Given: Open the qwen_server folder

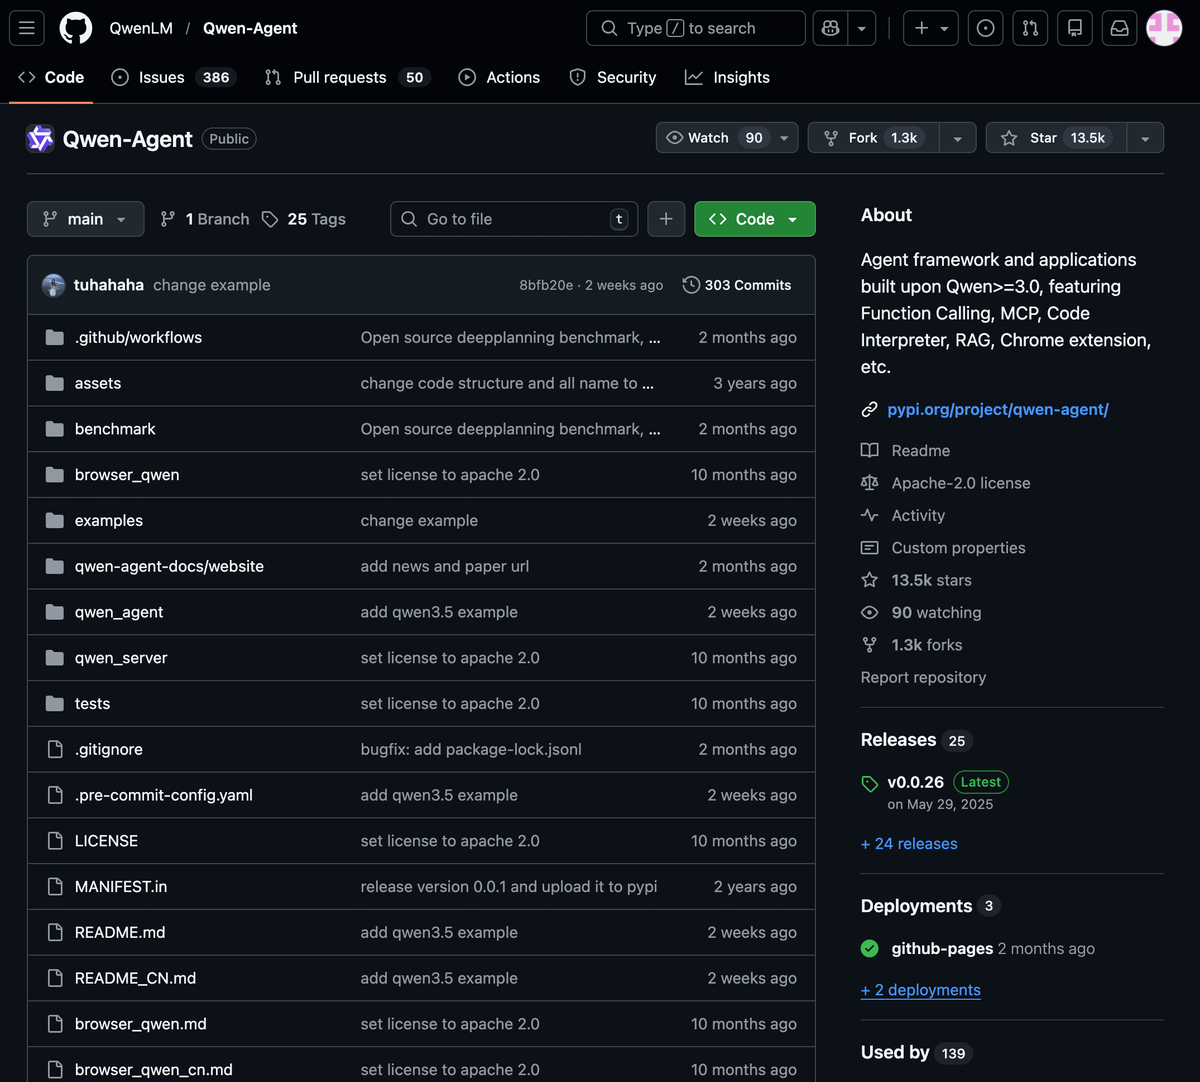Looking at the screenshot, I should point(121,658).
